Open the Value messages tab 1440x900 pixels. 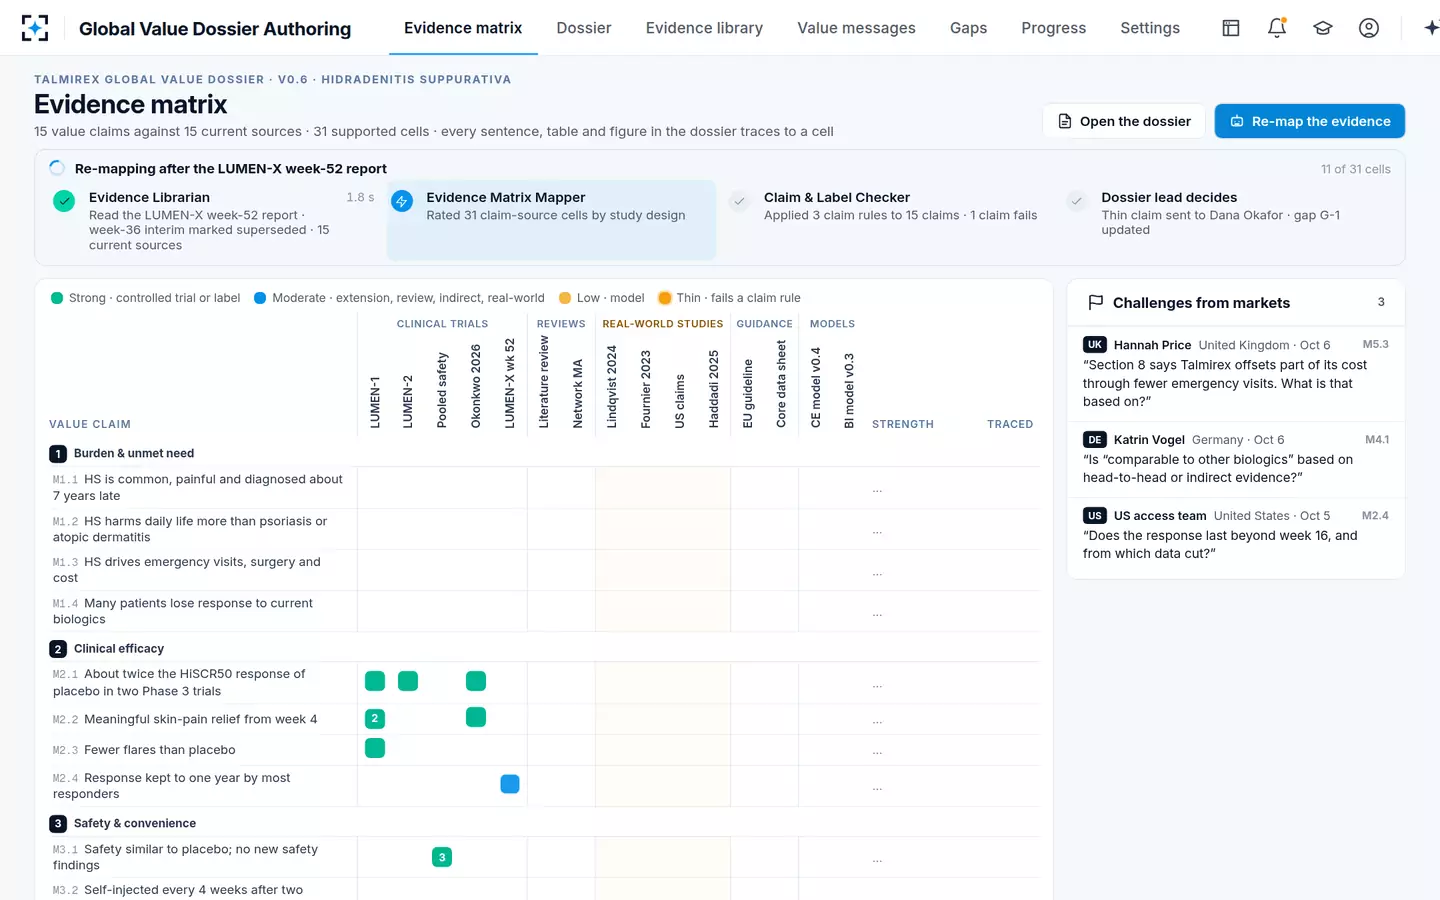[856, 28]
